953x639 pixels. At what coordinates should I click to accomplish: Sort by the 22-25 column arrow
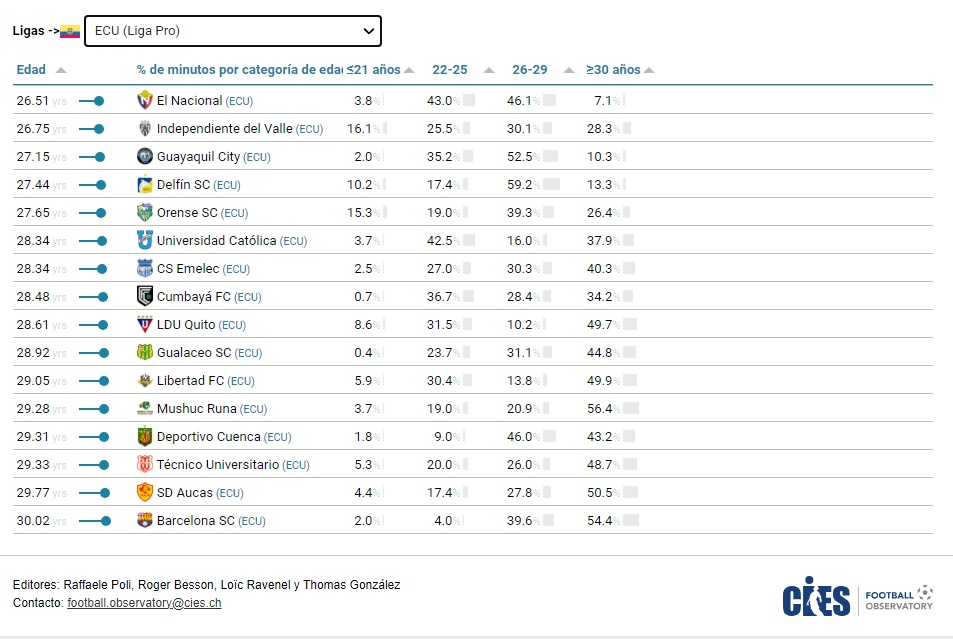click(489, 70)
